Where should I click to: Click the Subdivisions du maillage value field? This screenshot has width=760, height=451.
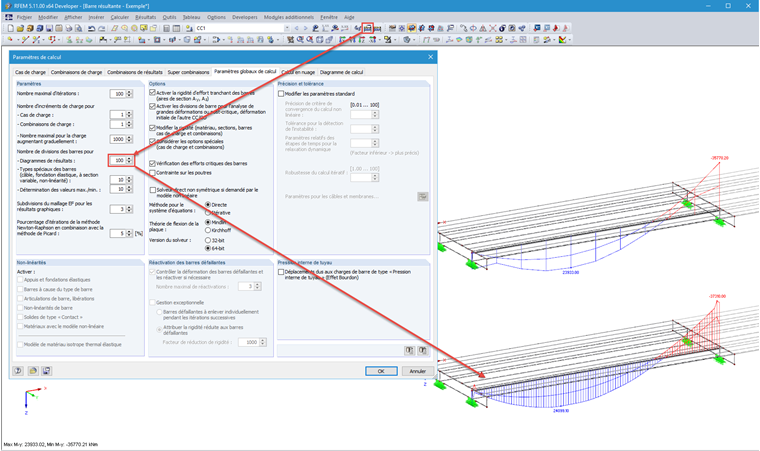118,209
